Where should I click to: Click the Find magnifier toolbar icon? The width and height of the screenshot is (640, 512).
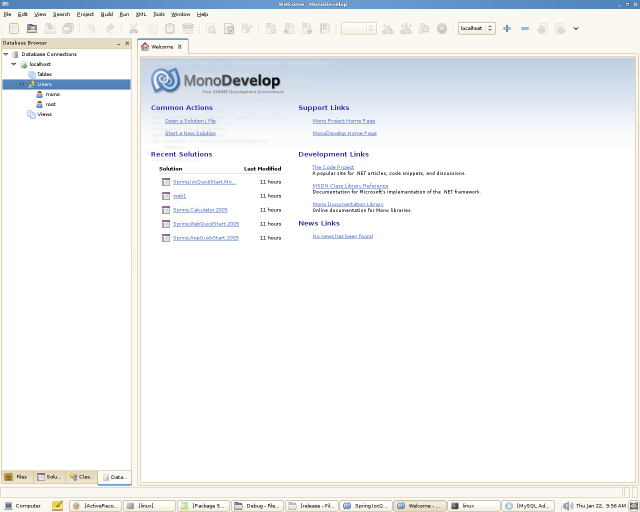point(211,28)
